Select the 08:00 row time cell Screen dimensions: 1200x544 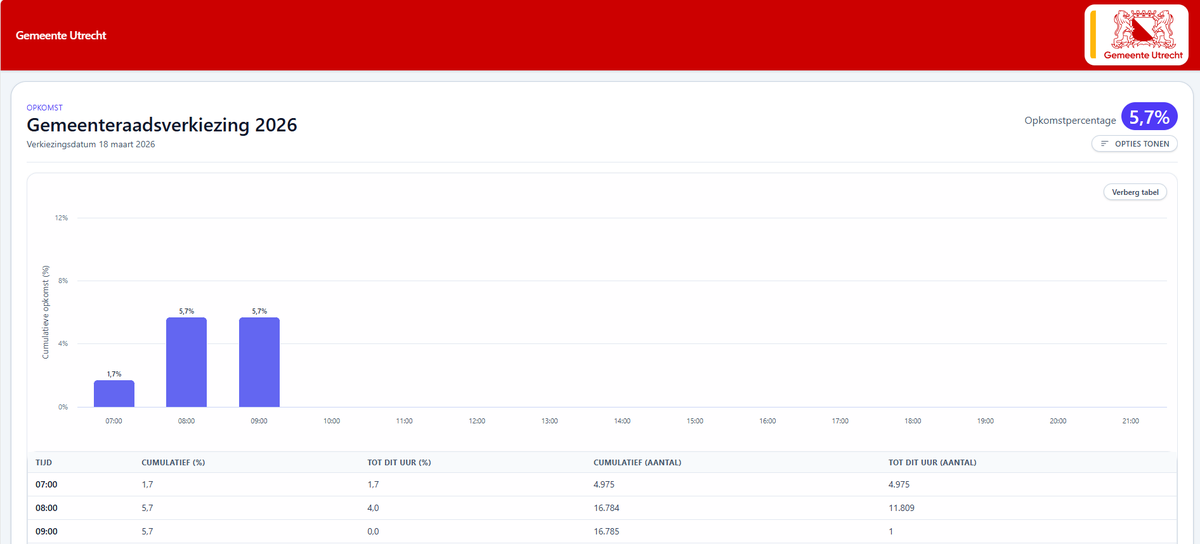45,508
